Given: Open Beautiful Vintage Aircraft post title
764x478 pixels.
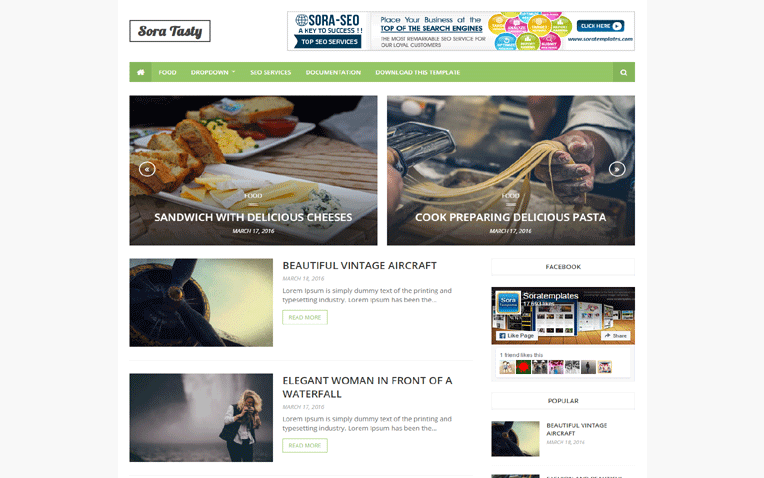Looking at the screenshot, I should (360, 266).
